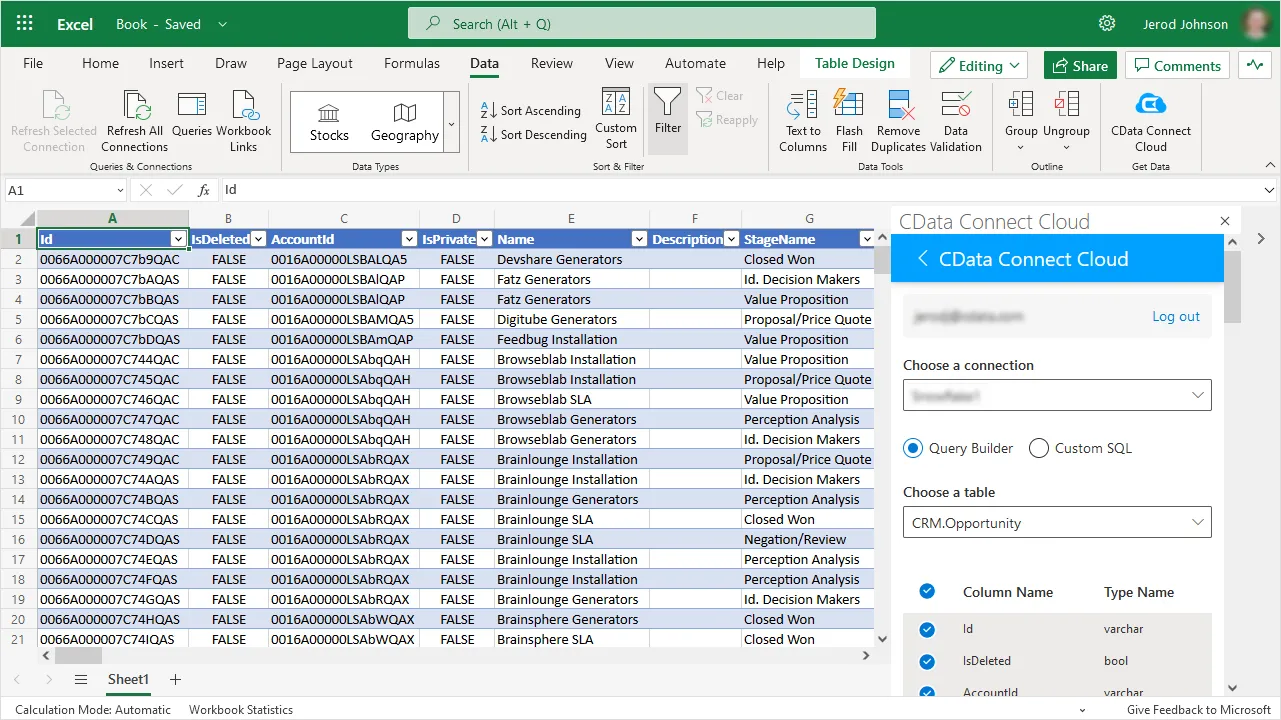Image resolution: width=1281 pixels, height=720 pixels.
Task: Click the Share button
Action: (x=1080, y=64)
